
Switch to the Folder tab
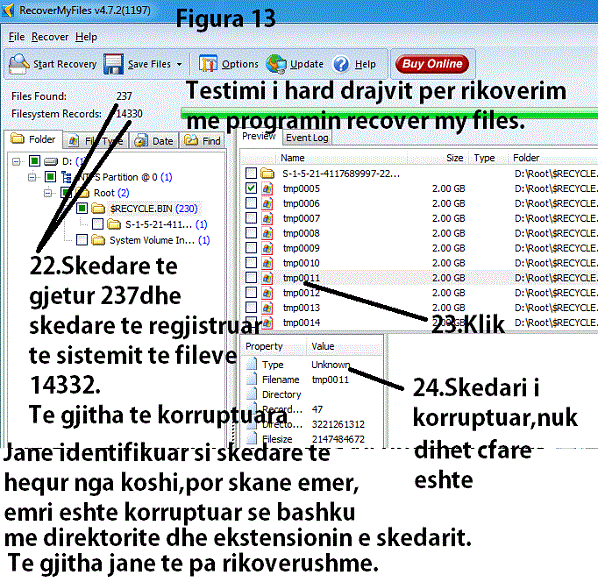(33, 139)
